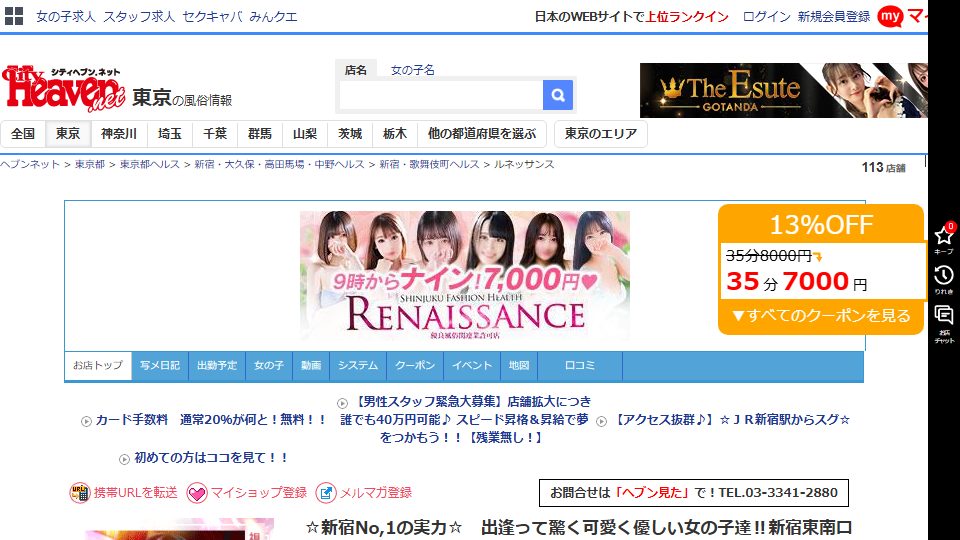960x540 pixels.
Task: Open 他の都道府県を選ぶ selector
Action: click(482, 134)
